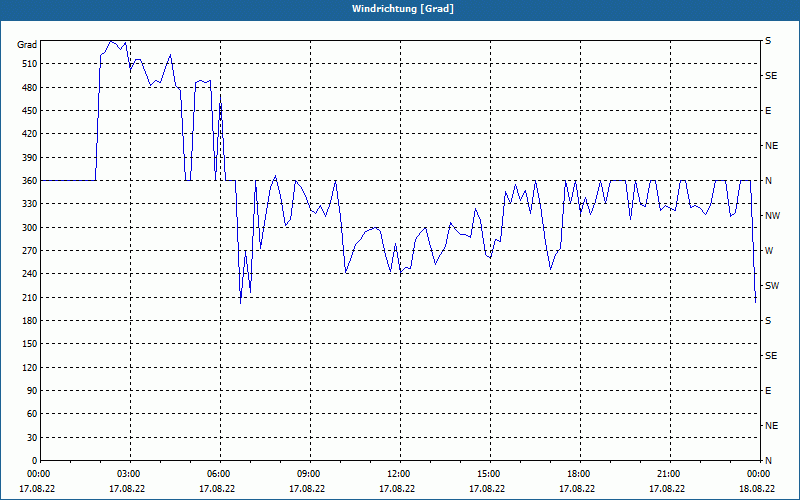Viewport: 800px width, 500px height.
Task: Choose the 300 y-axis tick label
Action: click(x=30, y=227)
